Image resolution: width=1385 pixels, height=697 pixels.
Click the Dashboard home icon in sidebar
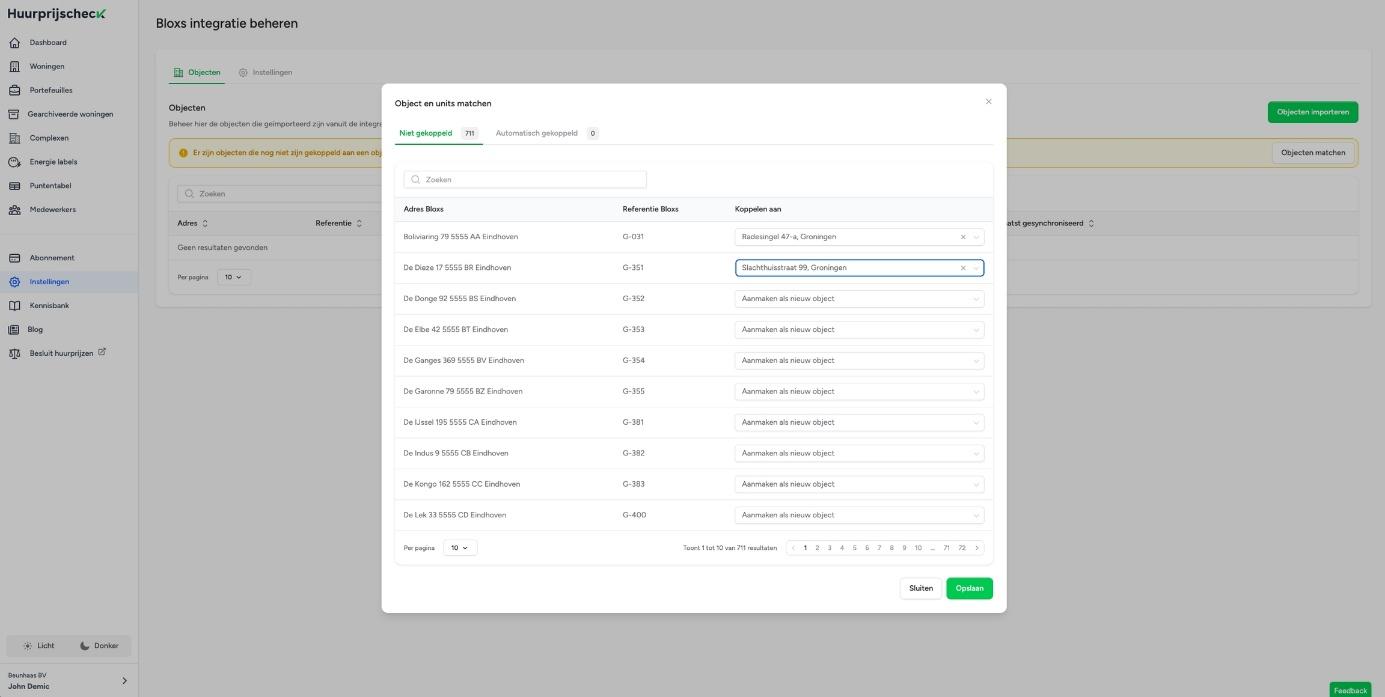(x=14, y=43)
